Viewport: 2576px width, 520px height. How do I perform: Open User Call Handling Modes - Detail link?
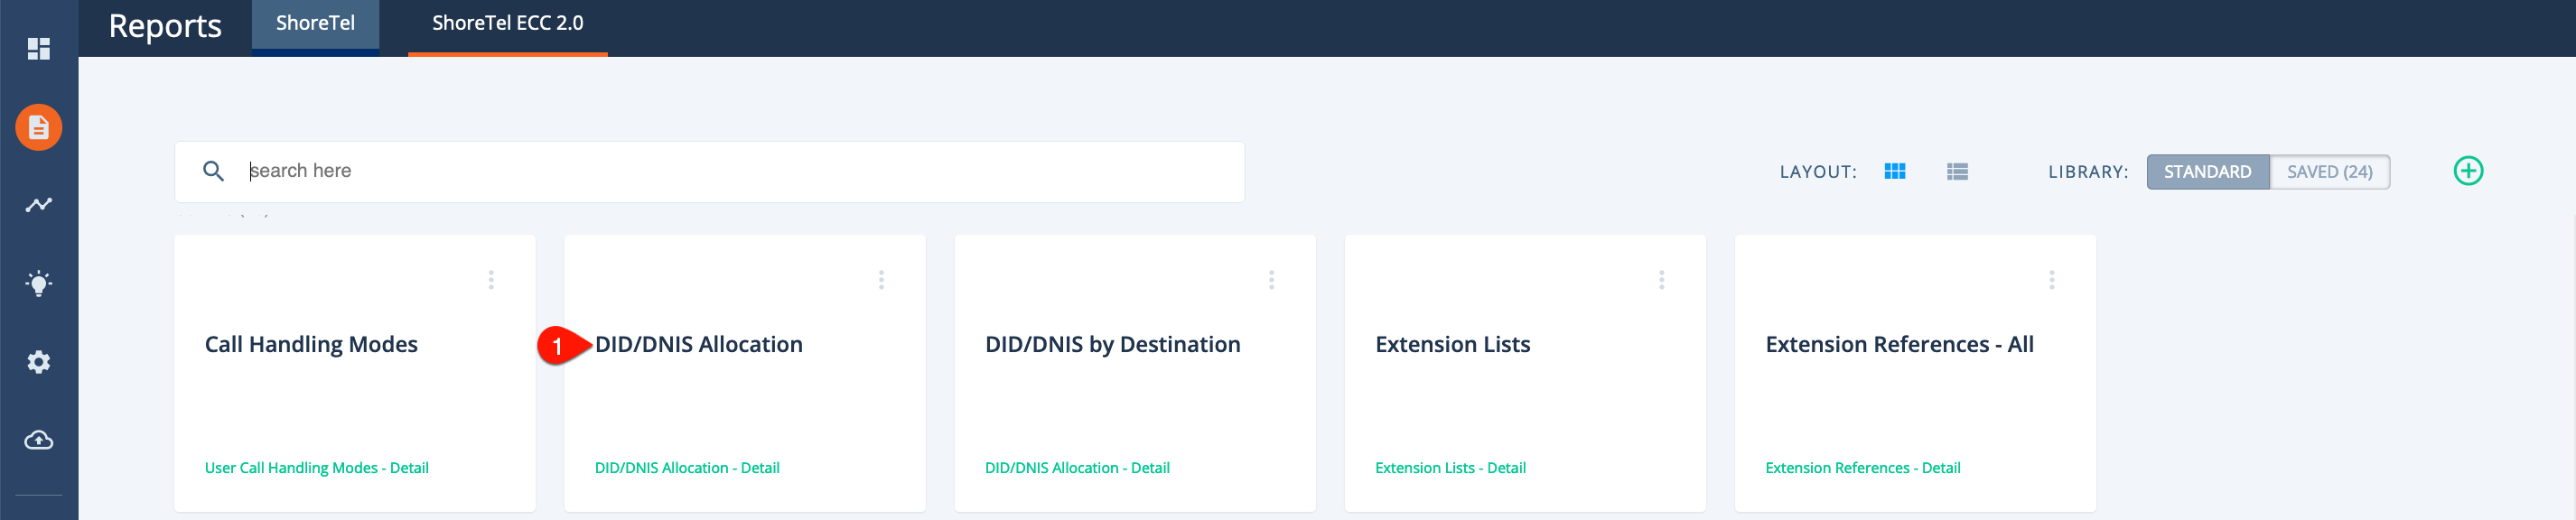317,468
